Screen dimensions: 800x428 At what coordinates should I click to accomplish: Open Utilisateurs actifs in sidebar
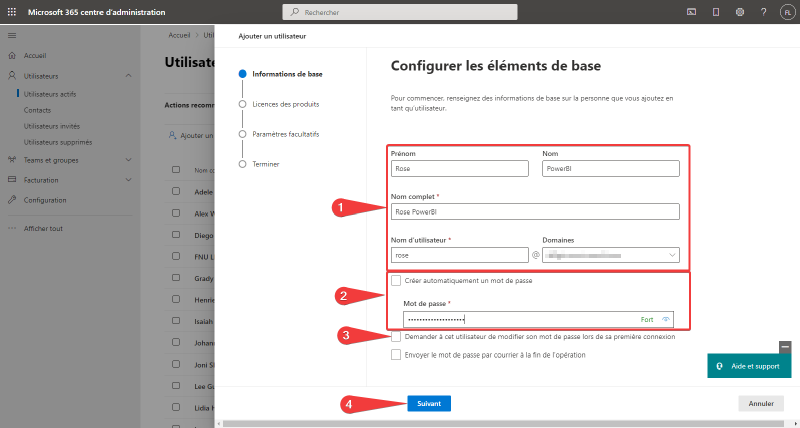(50, 94)
